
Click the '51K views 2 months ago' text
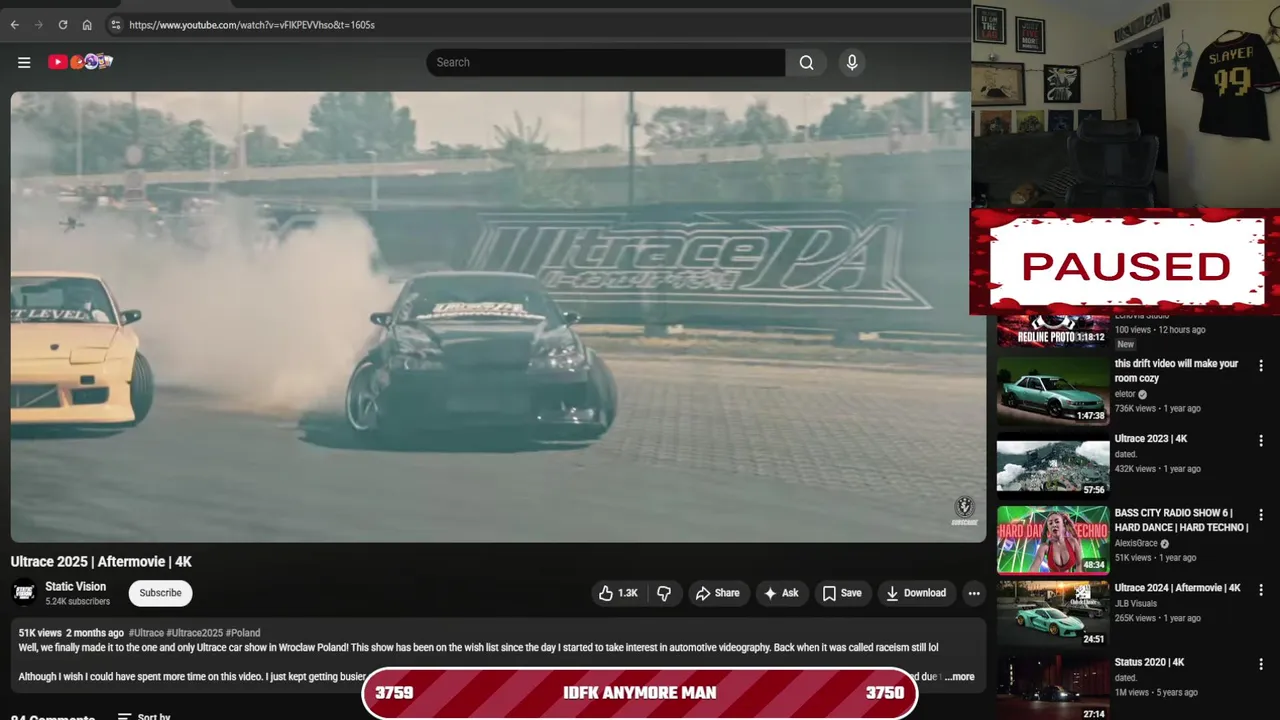(71, 633)
